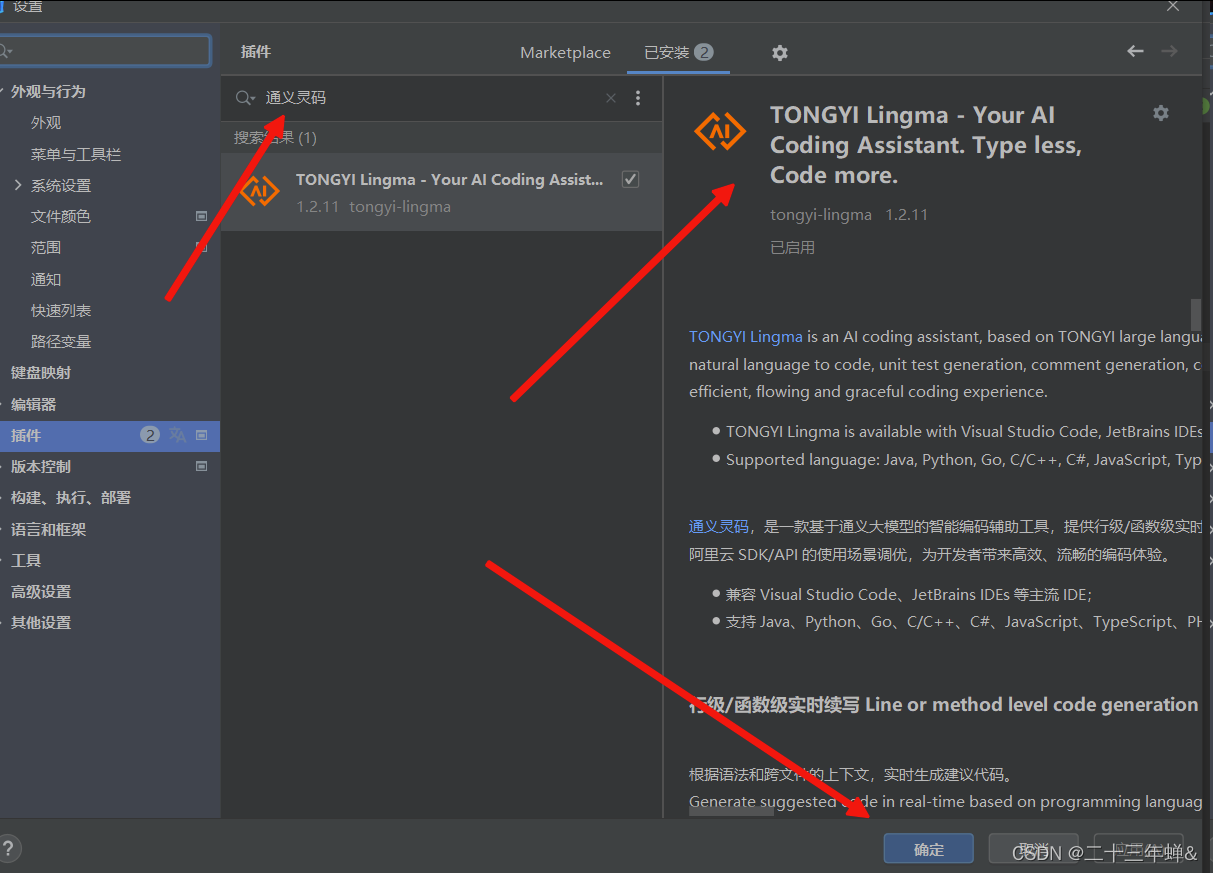Click 确定 button
Screen dimensions: 1213x873
tap(928, 849)
